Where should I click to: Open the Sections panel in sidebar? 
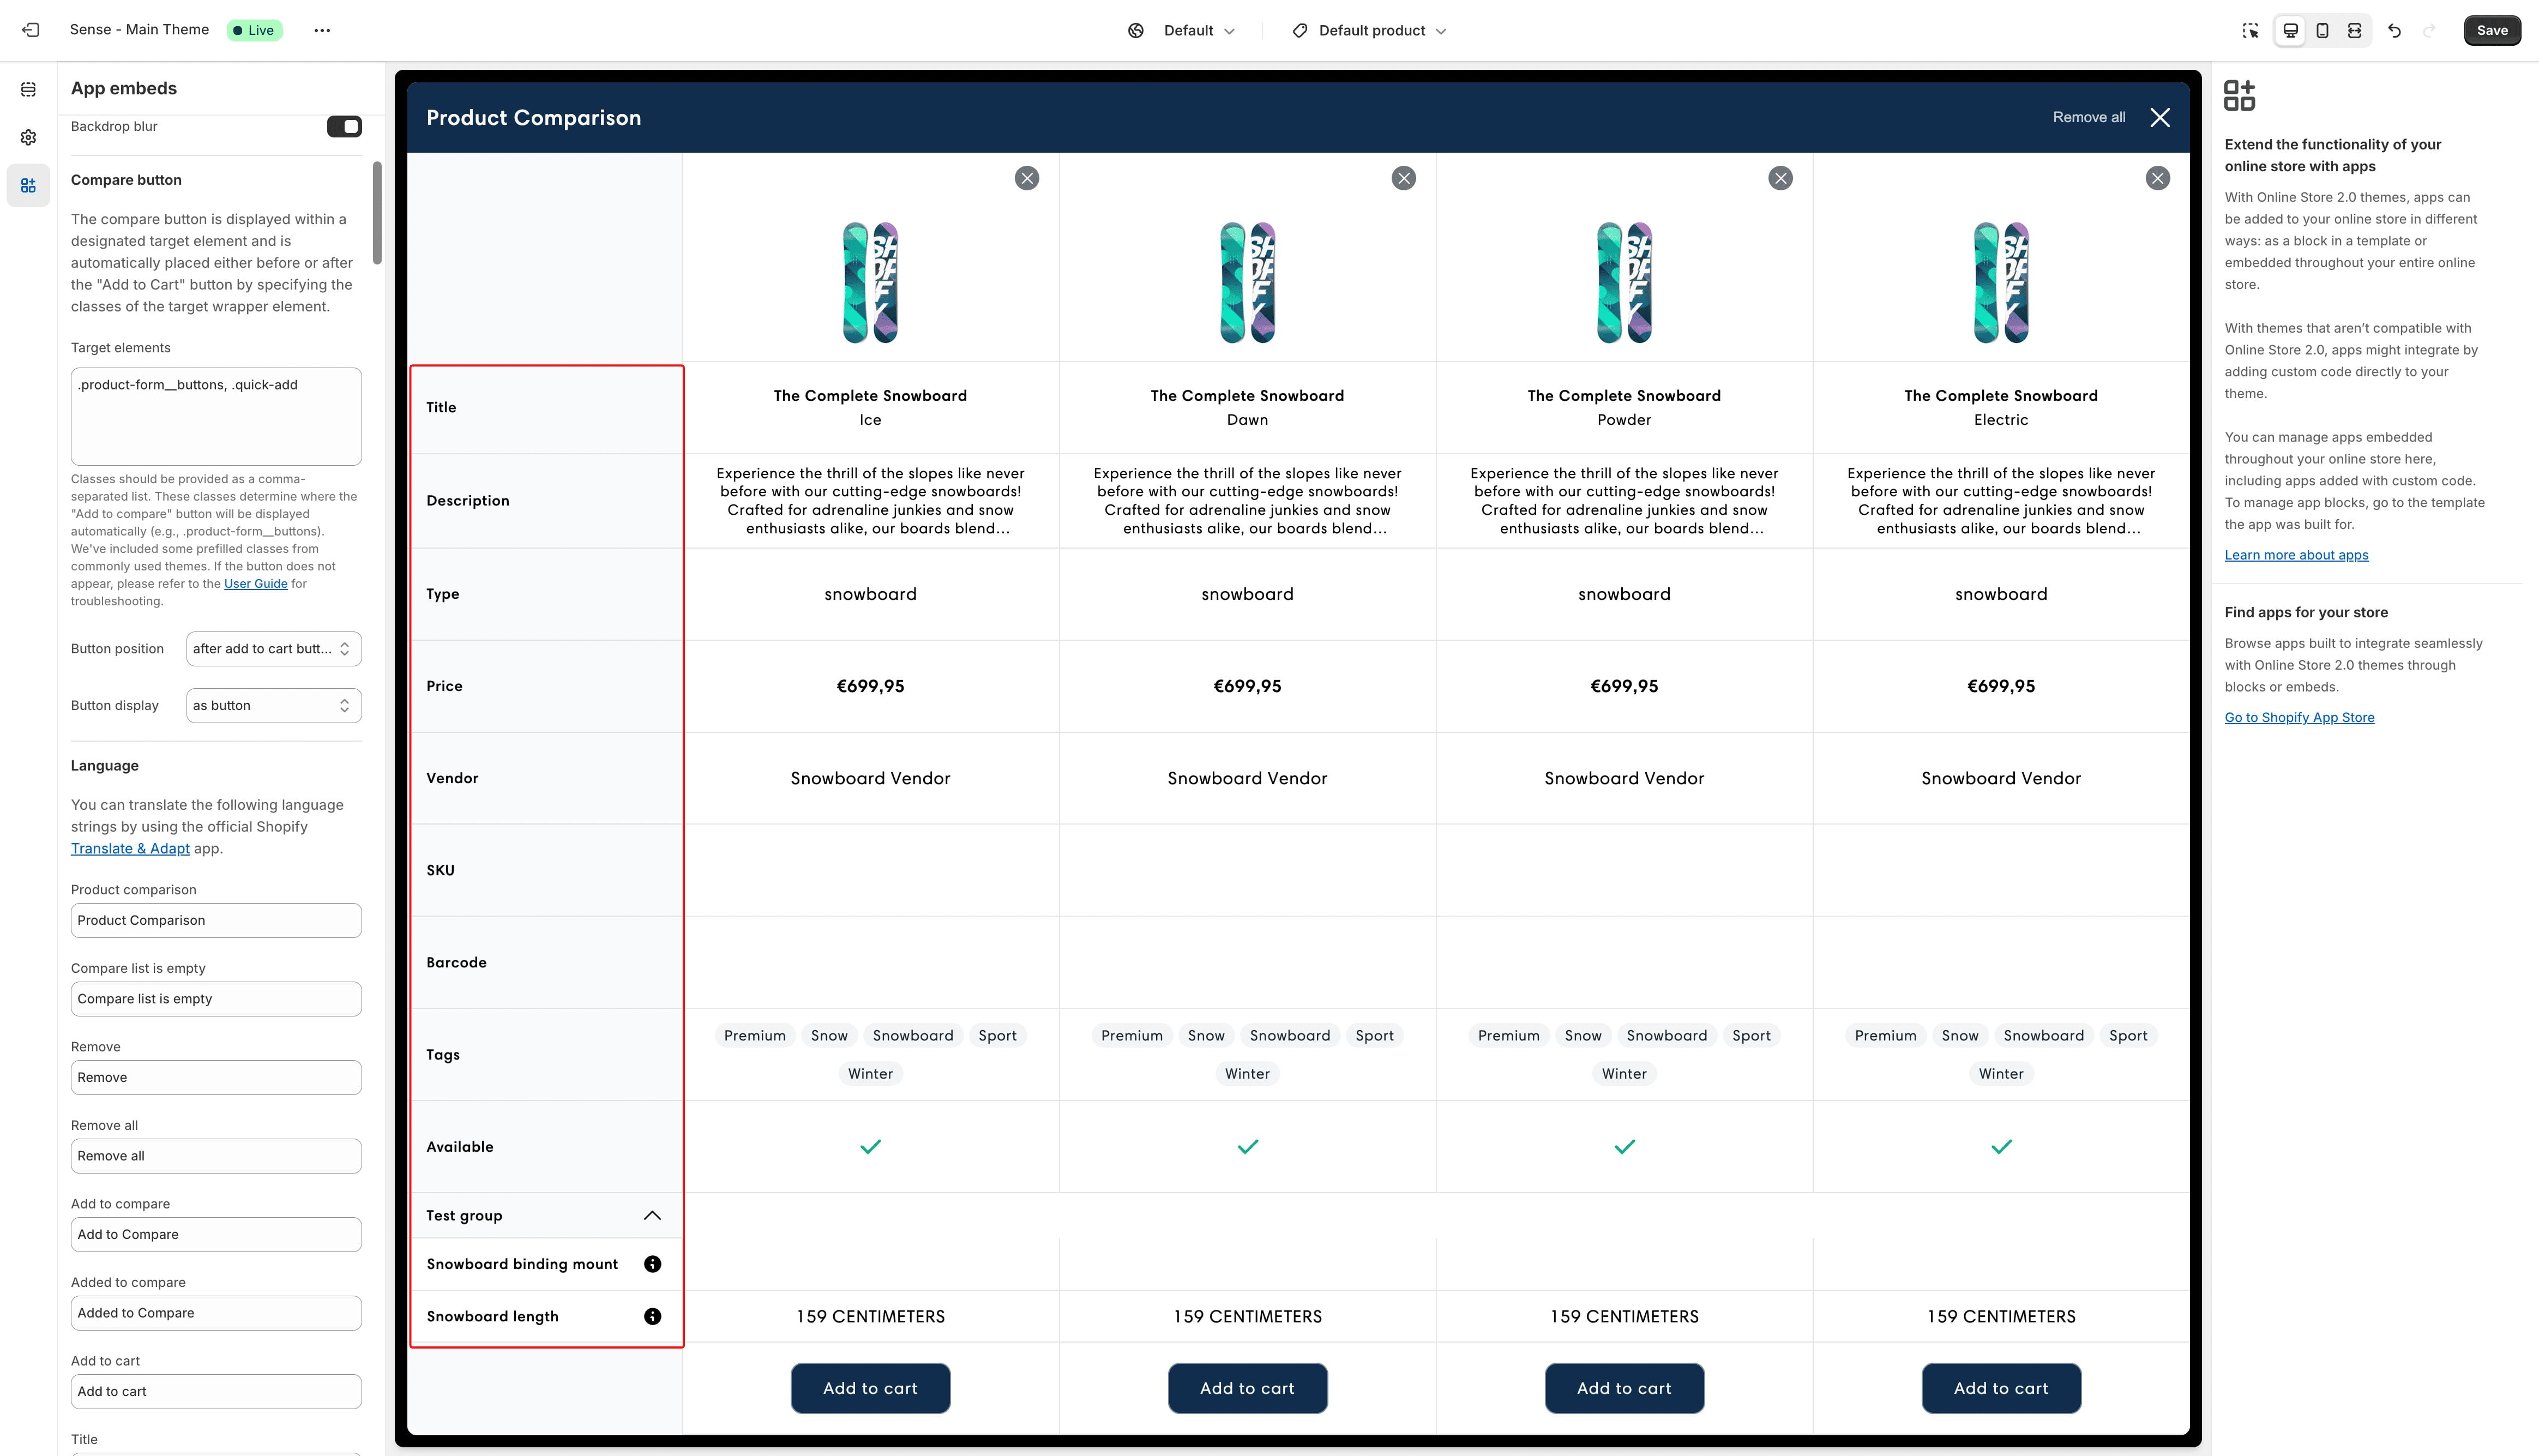tap(28, 89)
